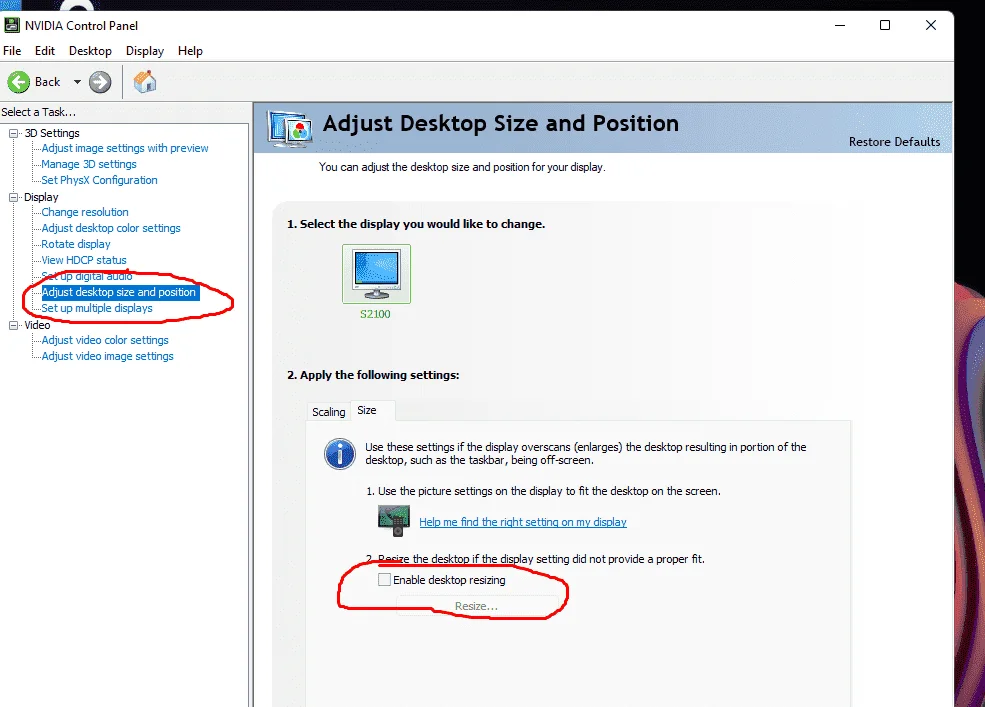Select the Display category label
Image resolution: width=985 pixels, height=707 pixels.
(x=41, y=197)
